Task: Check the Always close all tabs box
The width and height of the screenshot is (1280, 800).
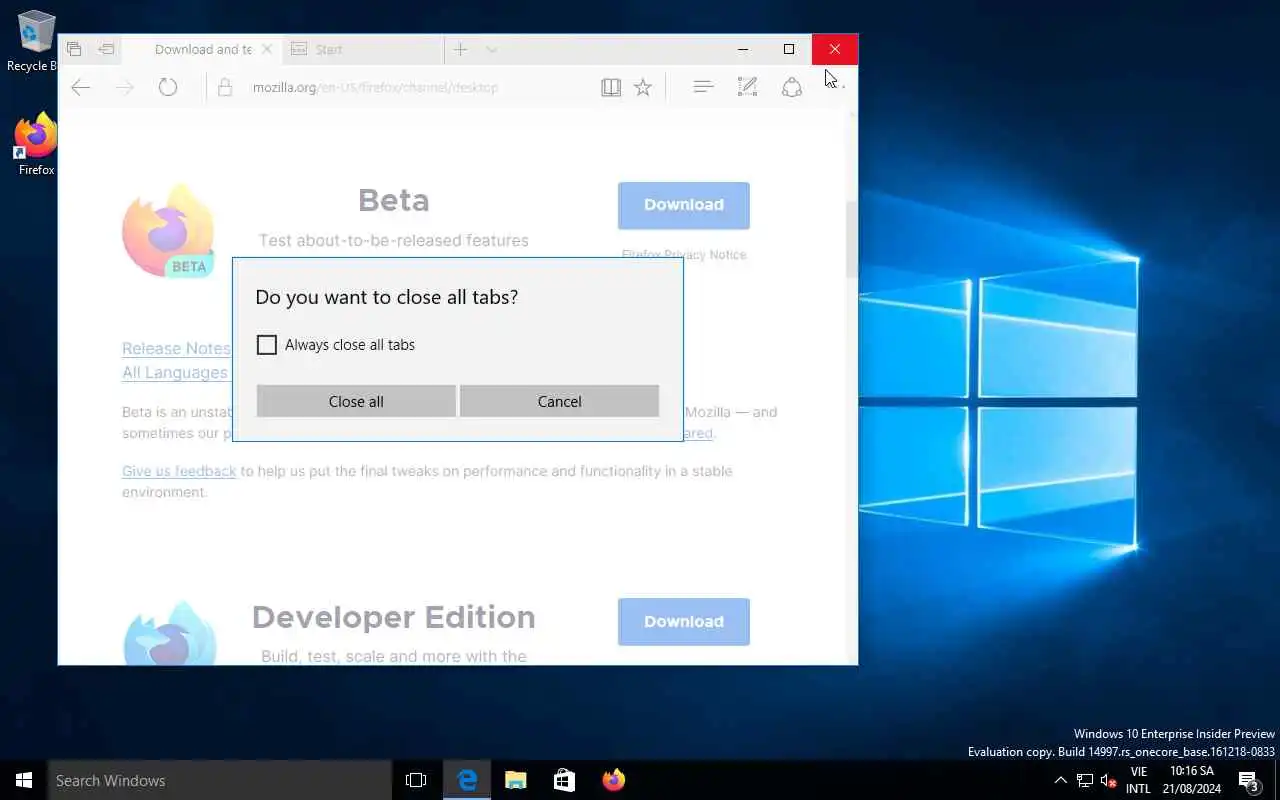Action: [266, 345]
